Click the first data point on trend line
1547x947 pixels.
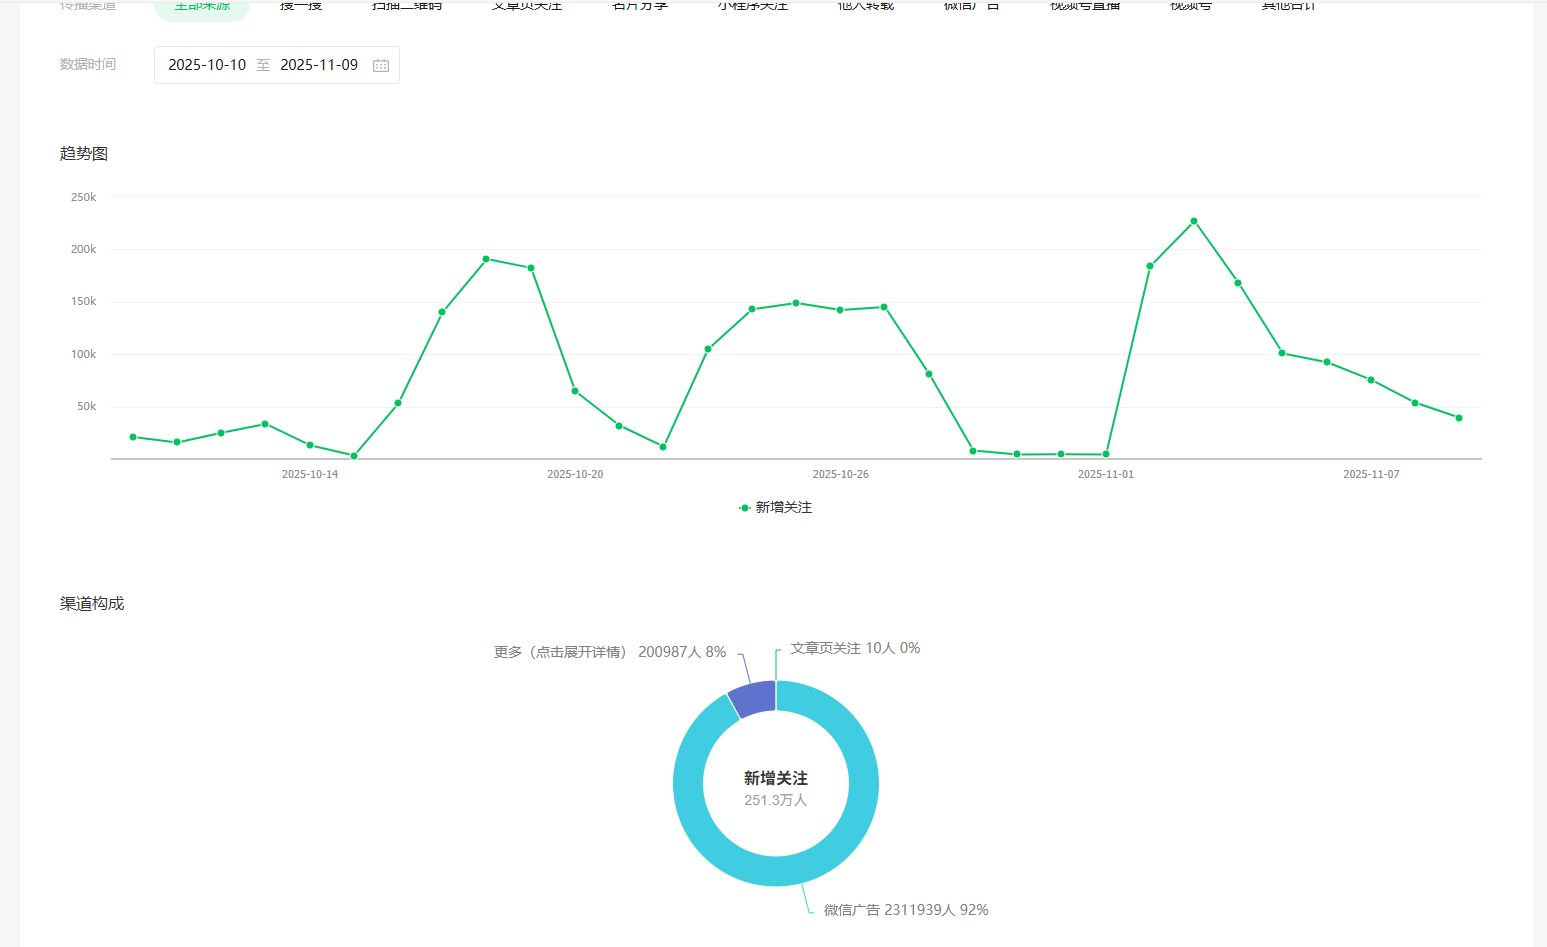click(133, 437)
